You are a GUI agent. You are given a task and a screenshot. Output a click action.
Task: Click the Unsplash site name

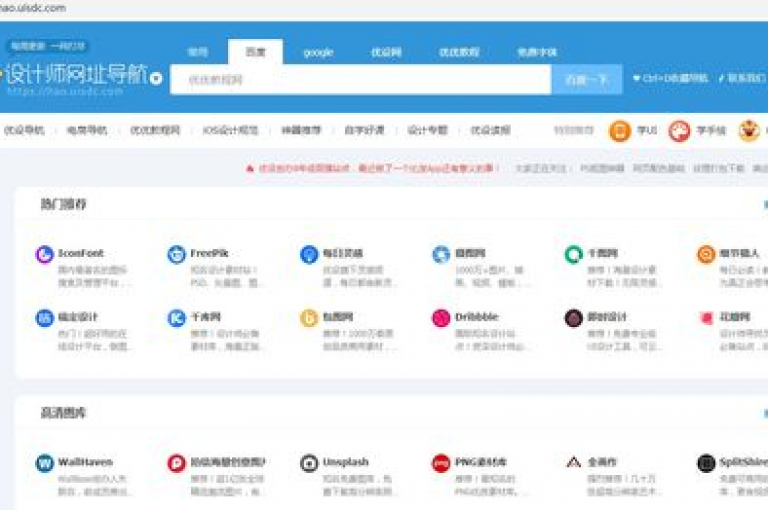346,462
